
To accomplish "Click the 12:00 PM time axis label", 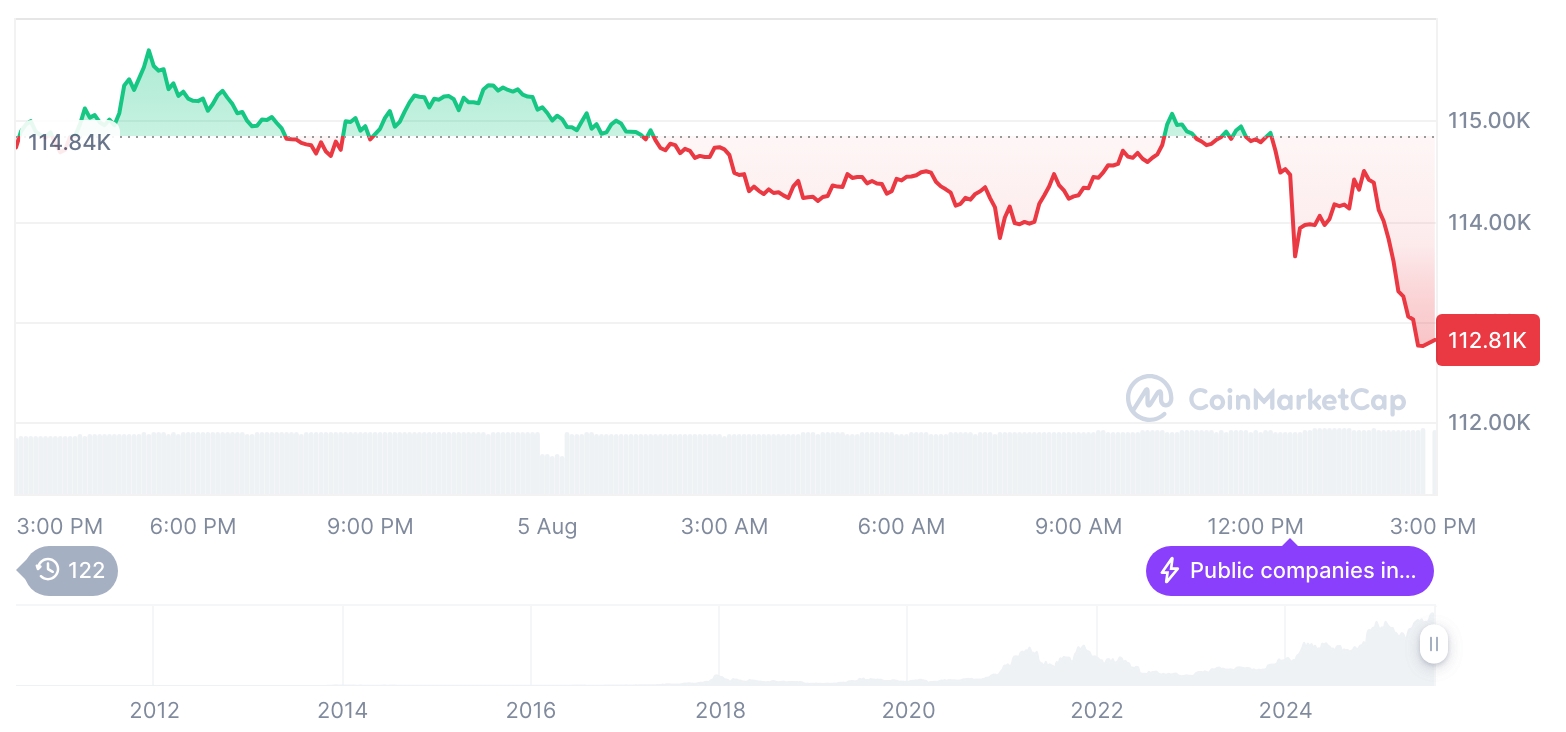I will [1254, 526].
